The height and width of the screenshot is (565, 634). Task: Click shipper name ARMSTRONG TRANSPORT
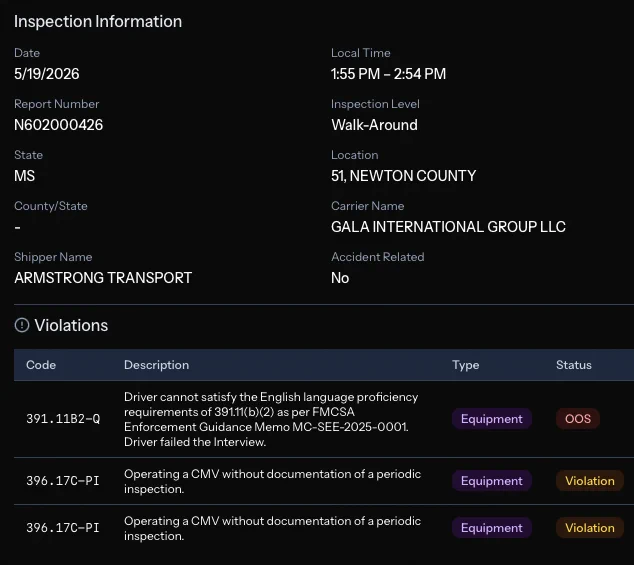pyautogui.click(x=103, y=277)
